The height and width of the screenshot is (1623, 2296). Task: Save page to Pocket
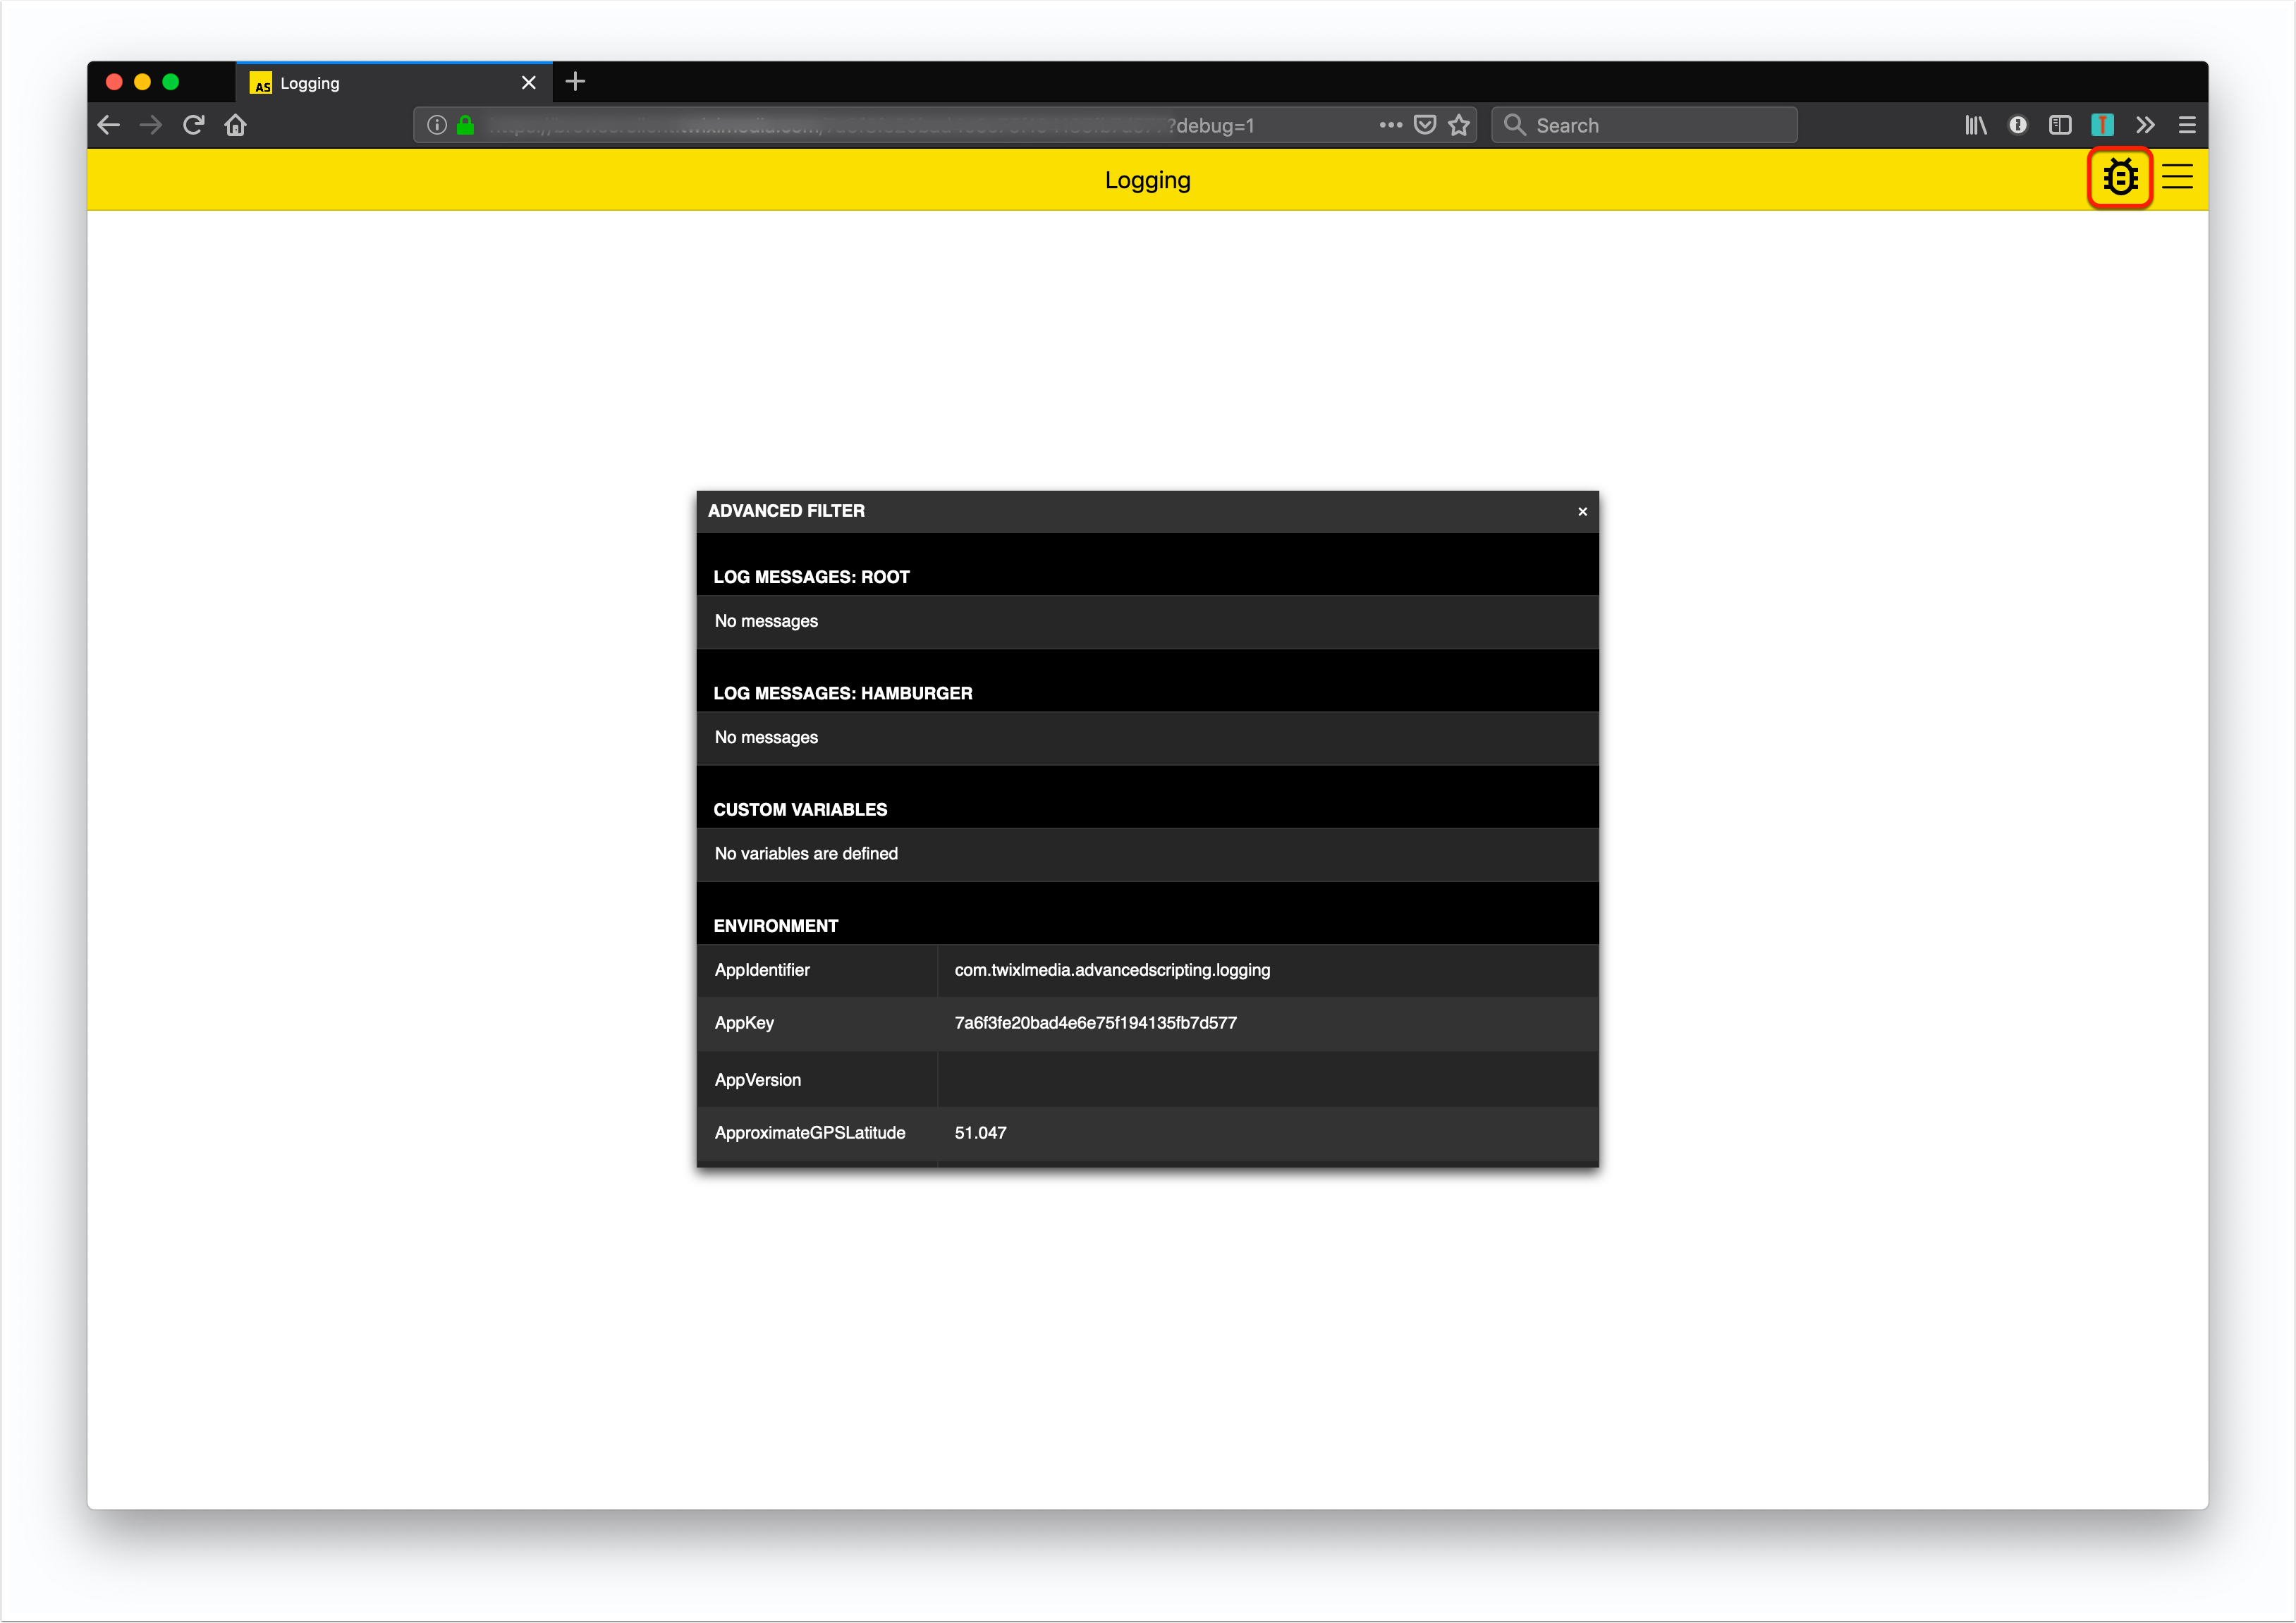(1425, 125)
